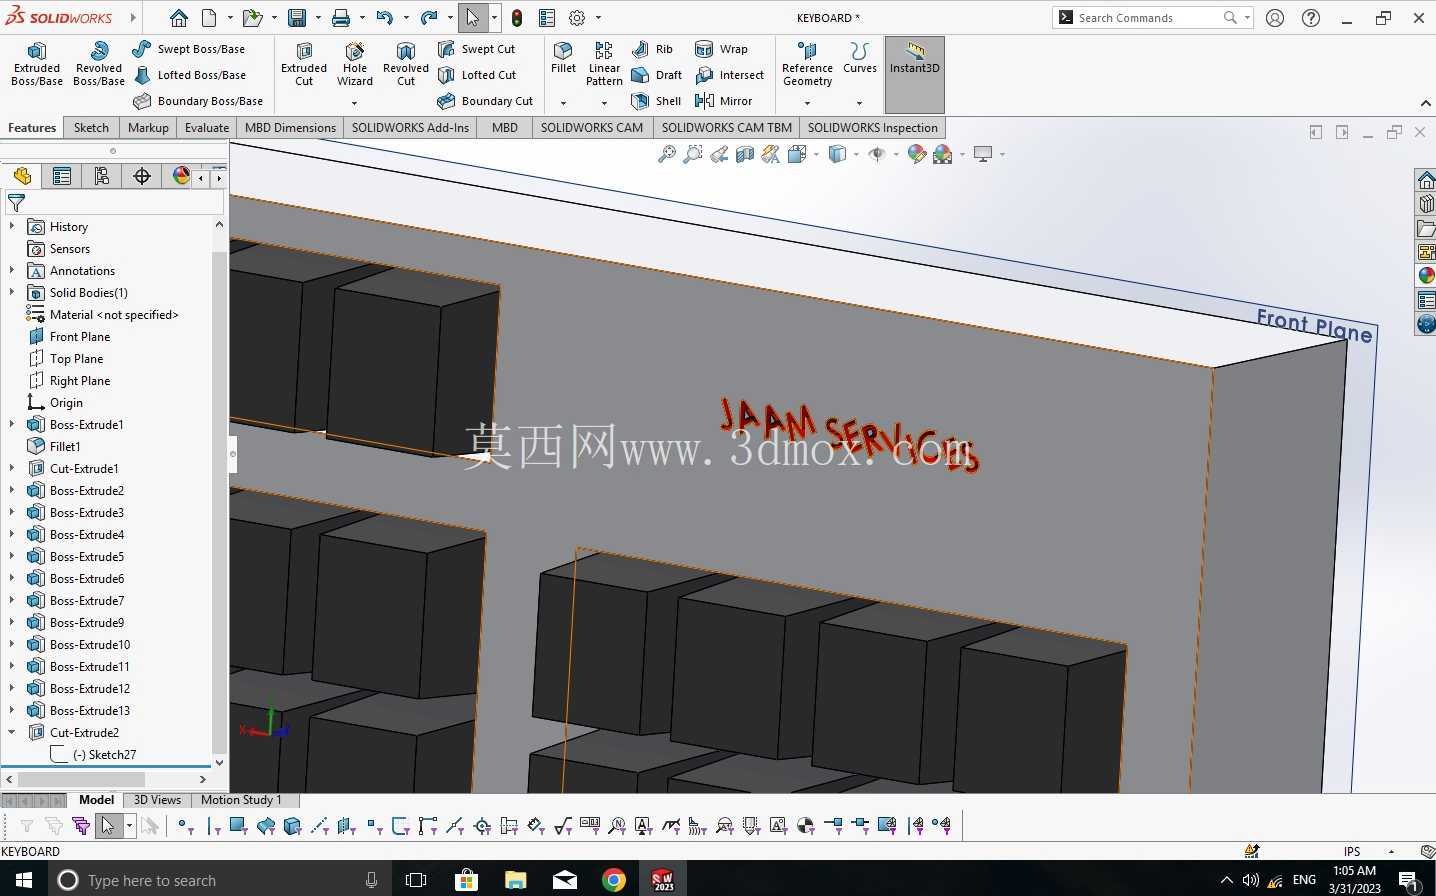Switch to the SOLIDWORKS CAM tab

[592, 128]
